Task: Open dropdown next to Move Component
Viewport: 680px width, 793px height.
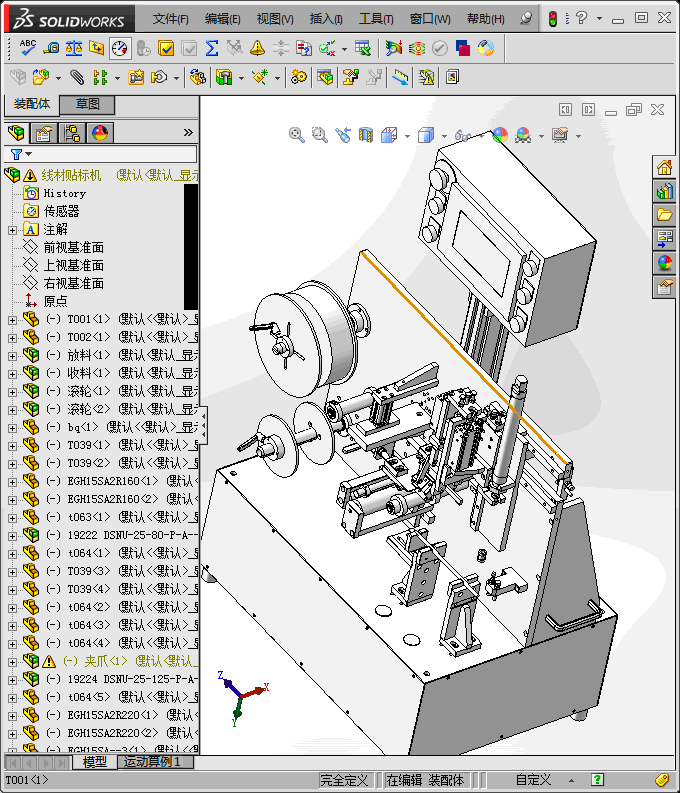Action: (x=176, y=78)
